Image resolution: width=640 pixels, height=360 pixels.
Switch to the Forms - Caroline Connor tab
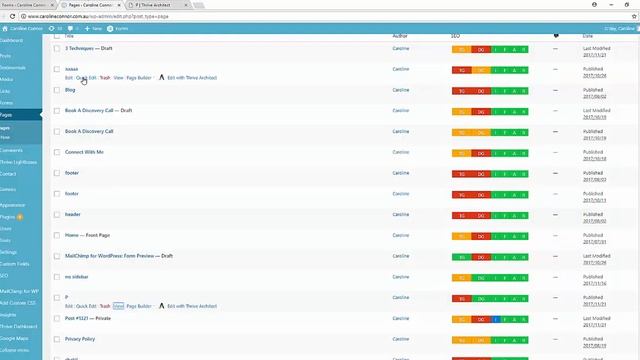(x=28, y=5)
